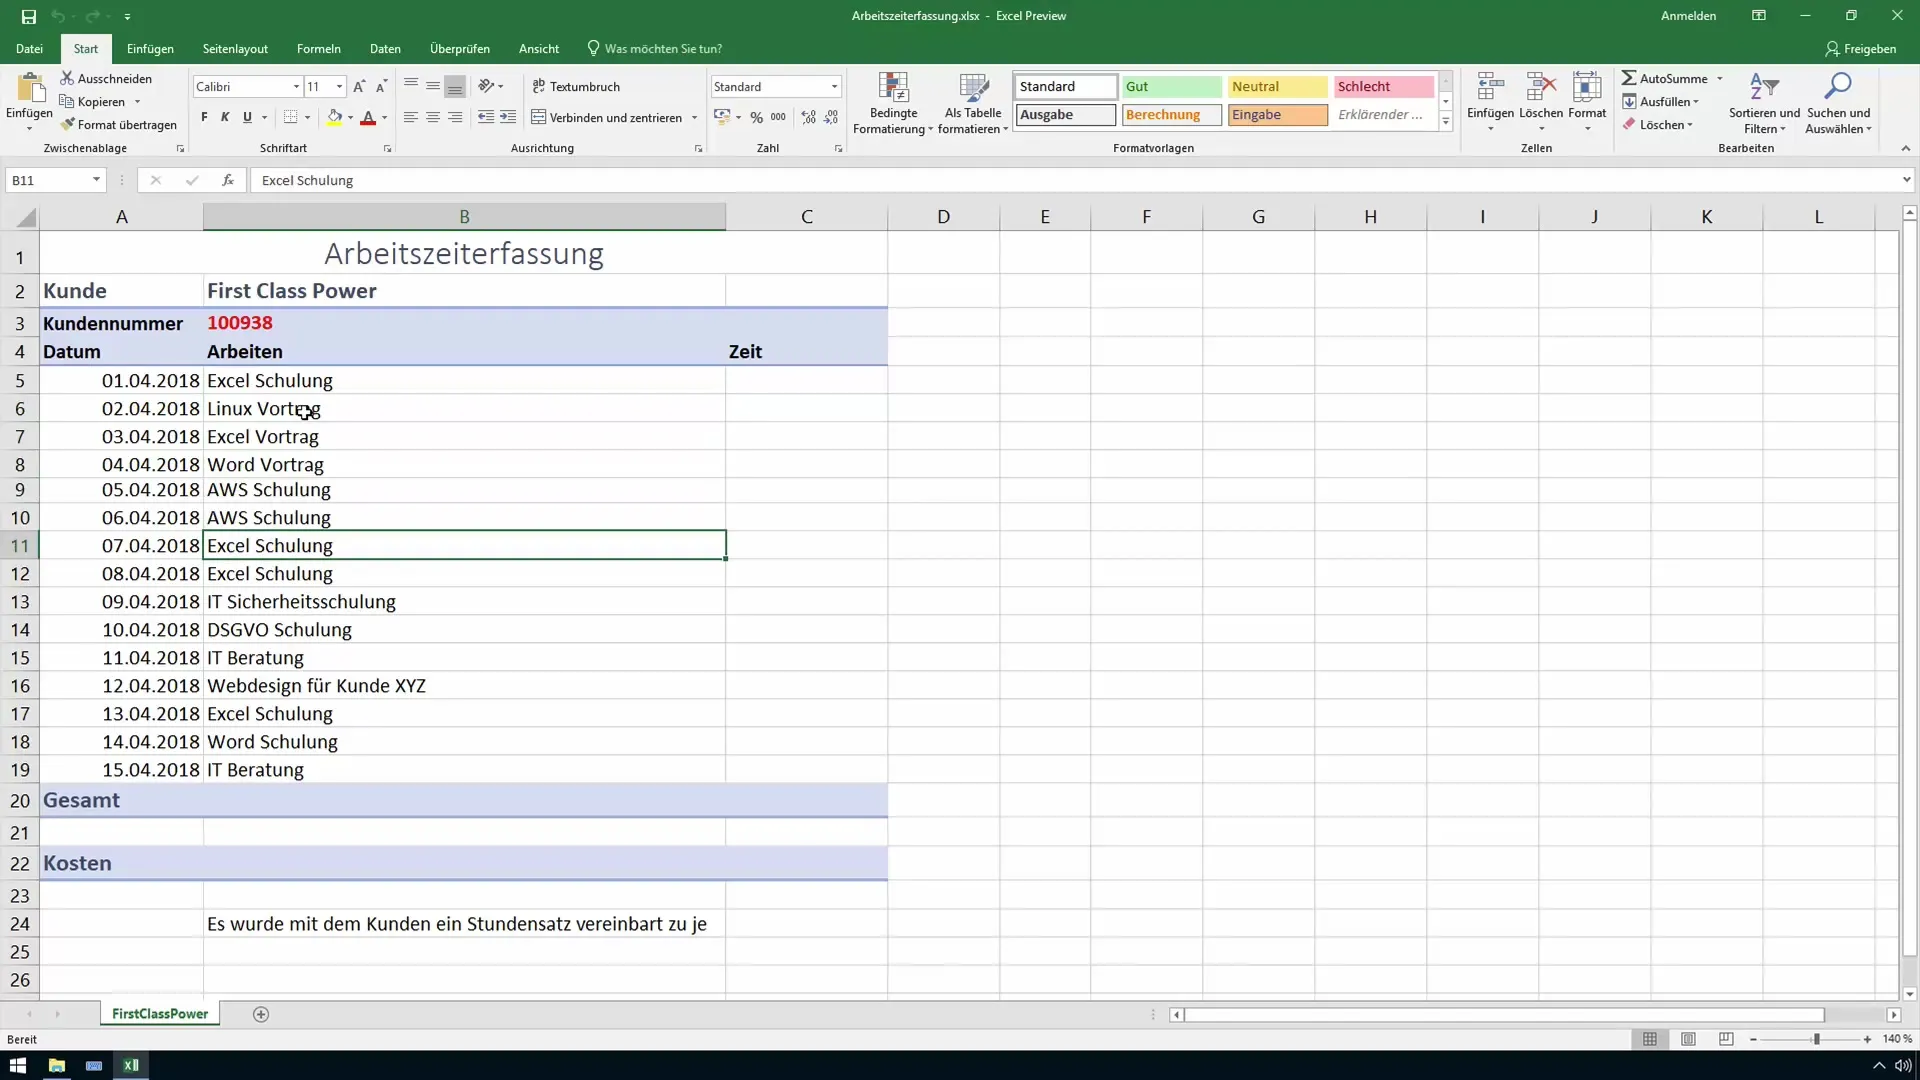Expand Formatvorlagen gallery more arrow

[x=1446, y=122]
